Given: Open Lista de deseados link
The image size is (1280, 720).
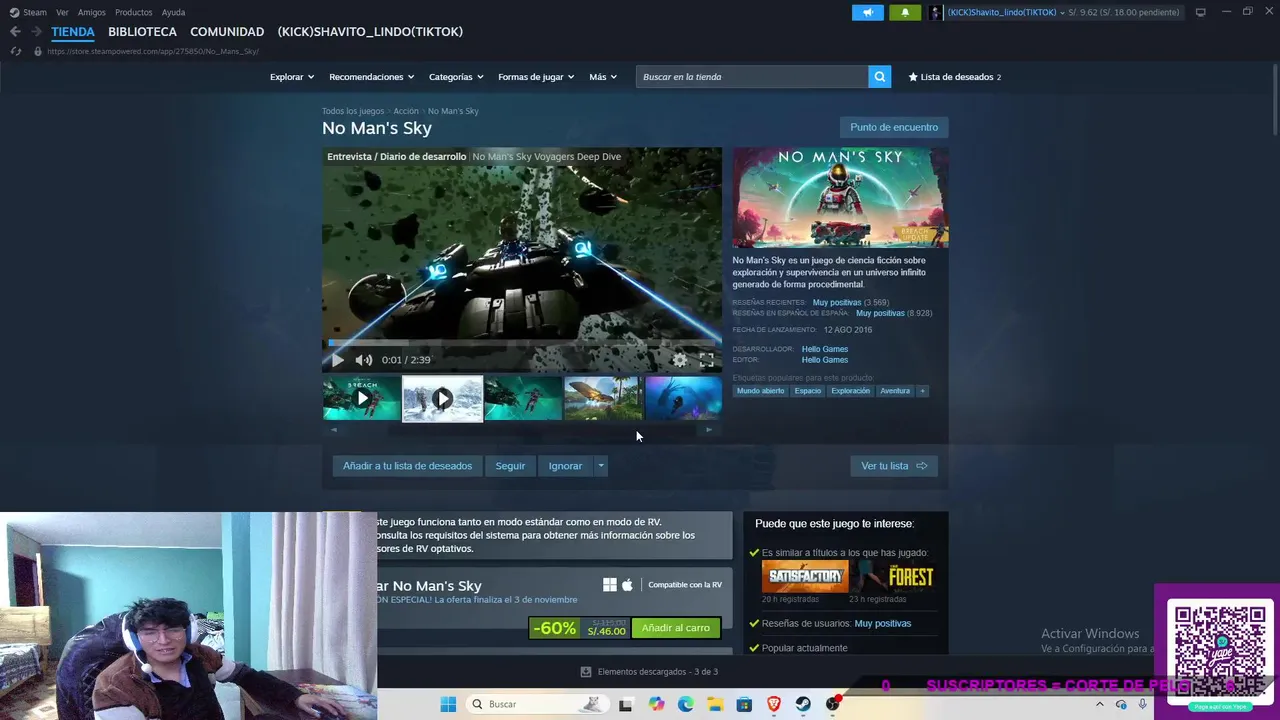Looking at the screenshot, I should [954, 77].
